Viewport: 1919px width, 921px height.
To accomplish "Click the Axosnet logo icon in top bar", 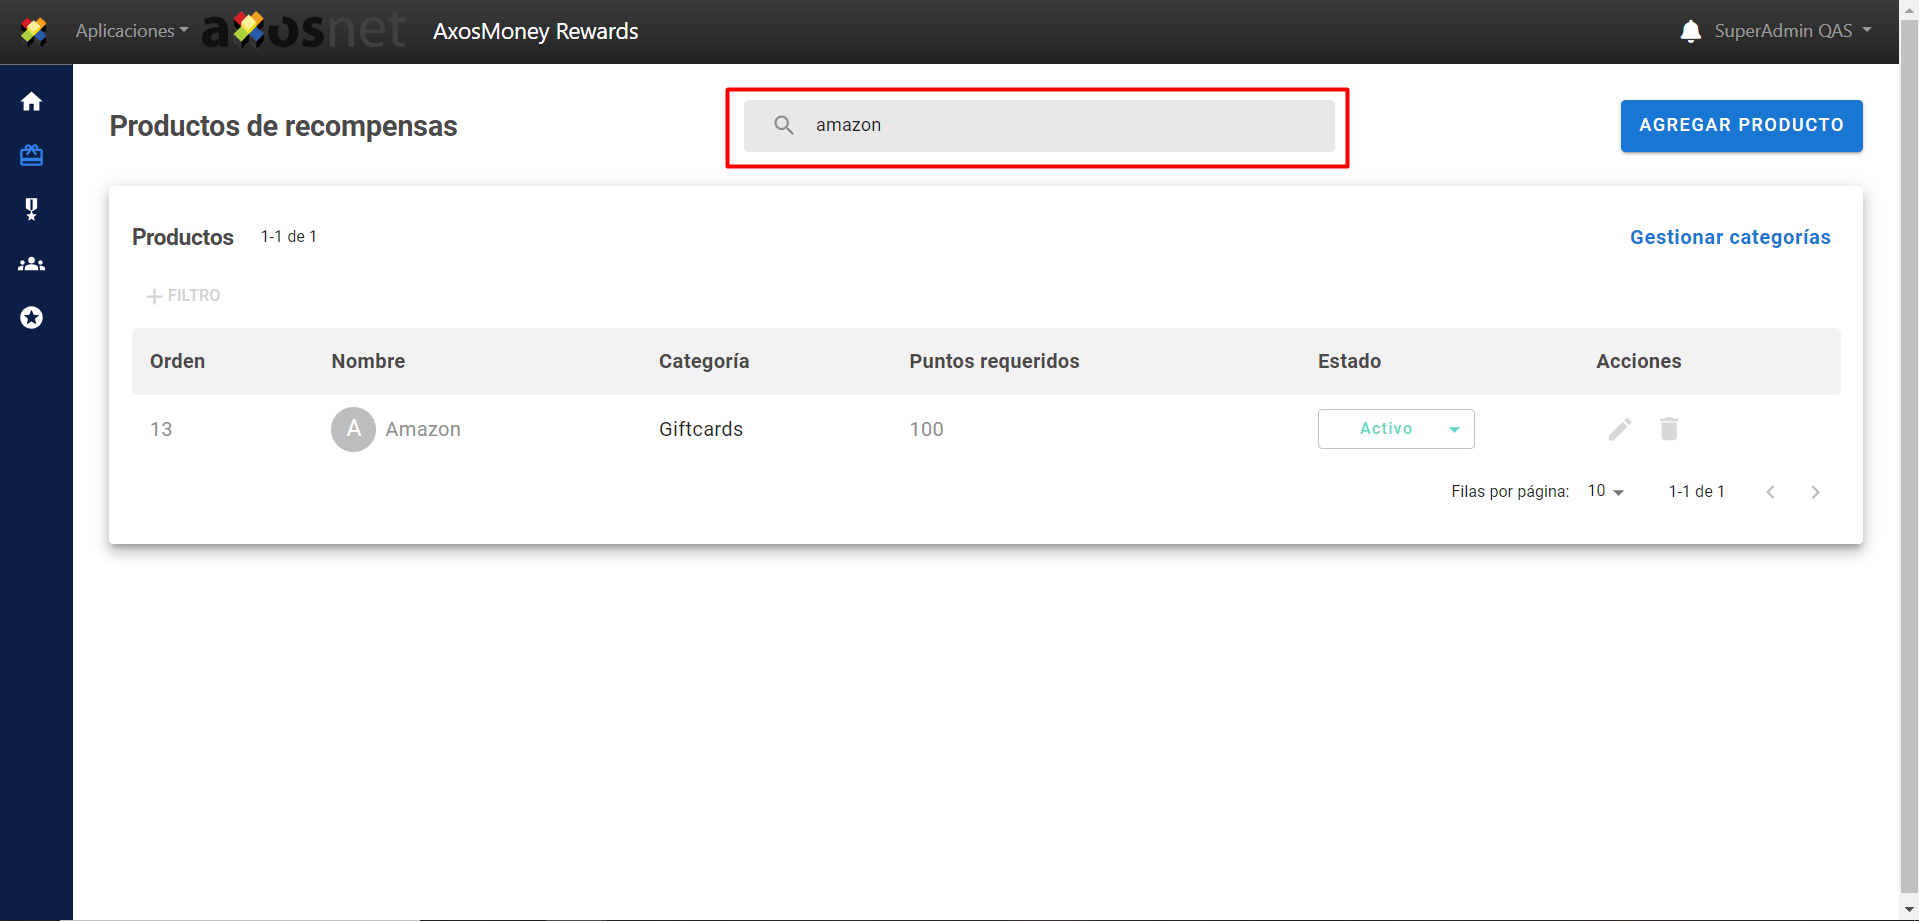I will 34,31.
